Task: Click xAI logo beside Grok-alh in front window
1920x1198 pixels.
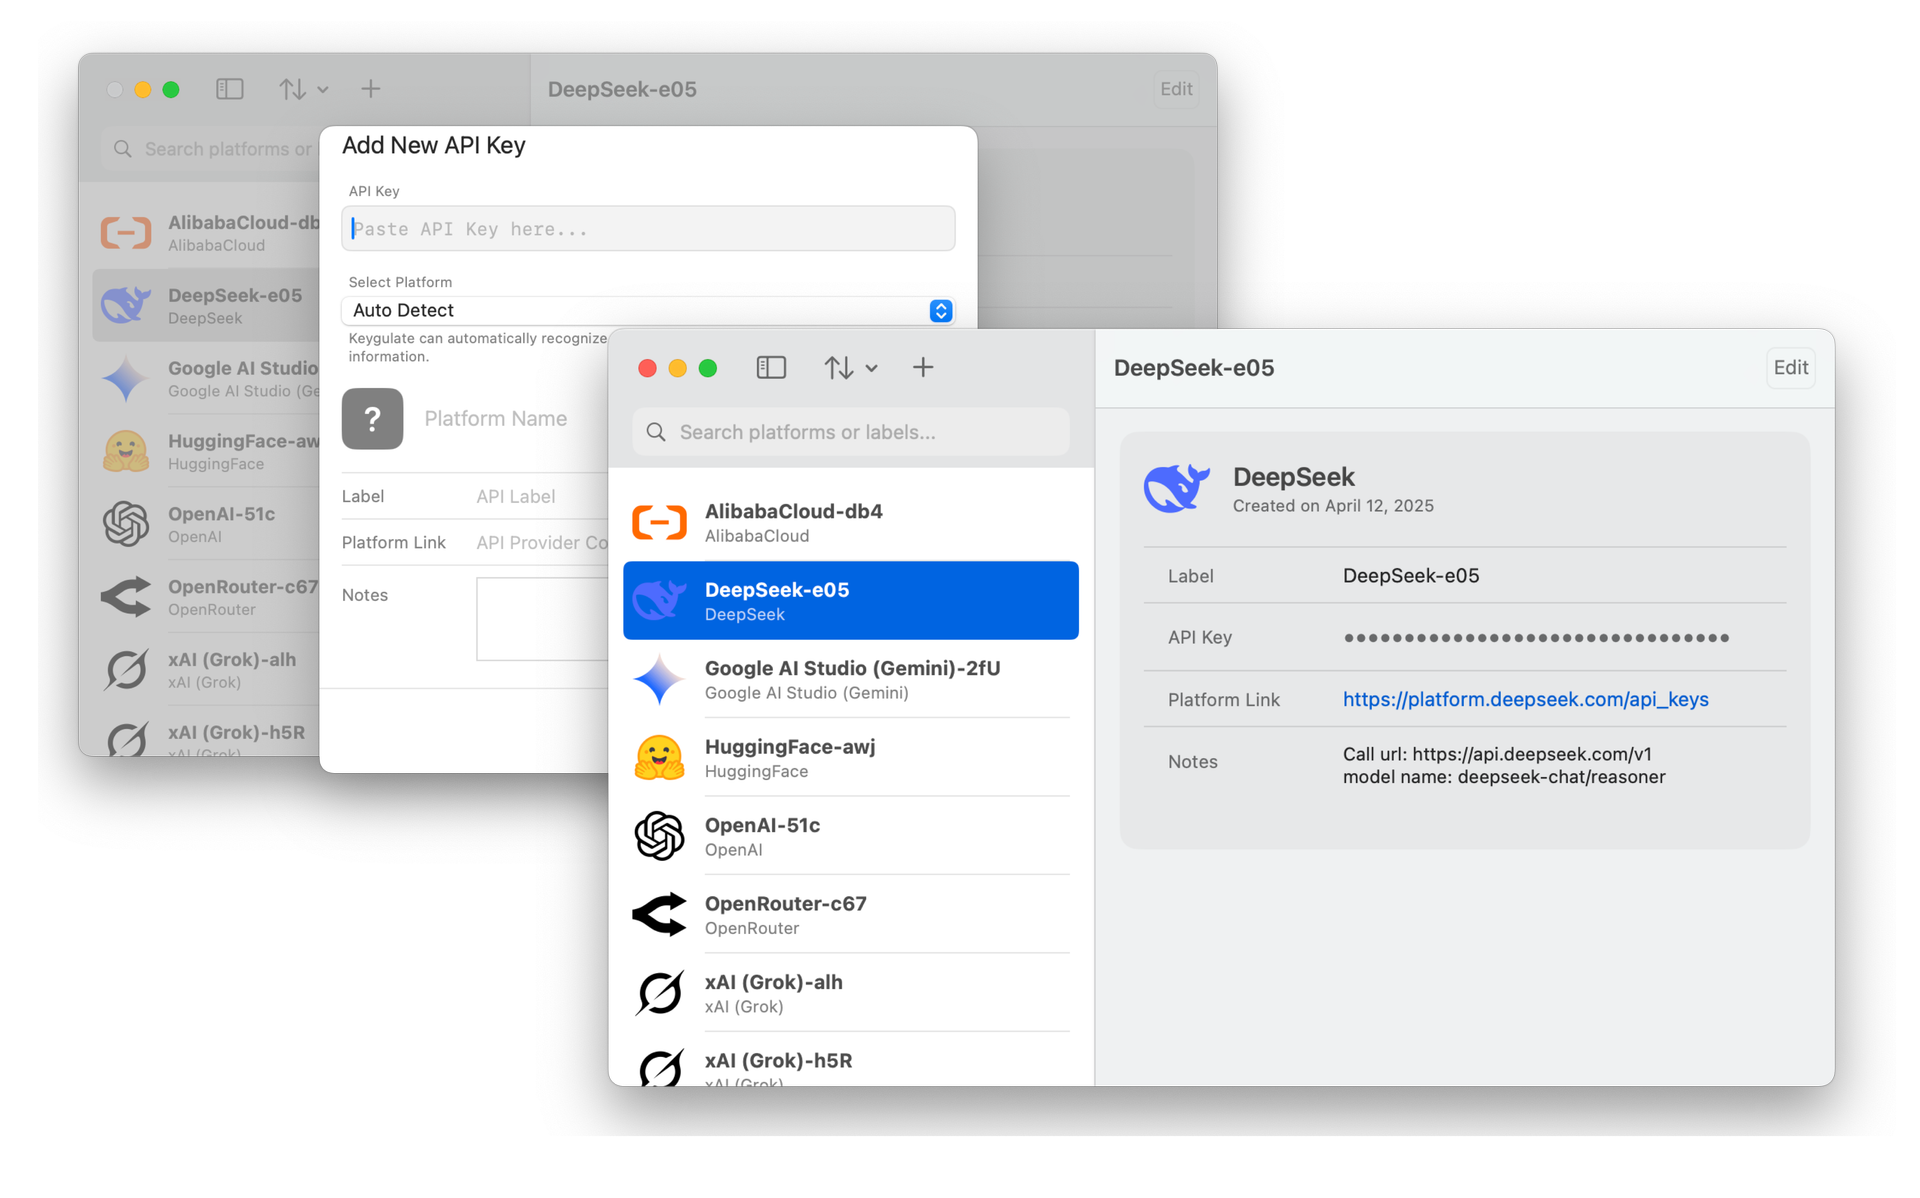Action: (659, 993)
